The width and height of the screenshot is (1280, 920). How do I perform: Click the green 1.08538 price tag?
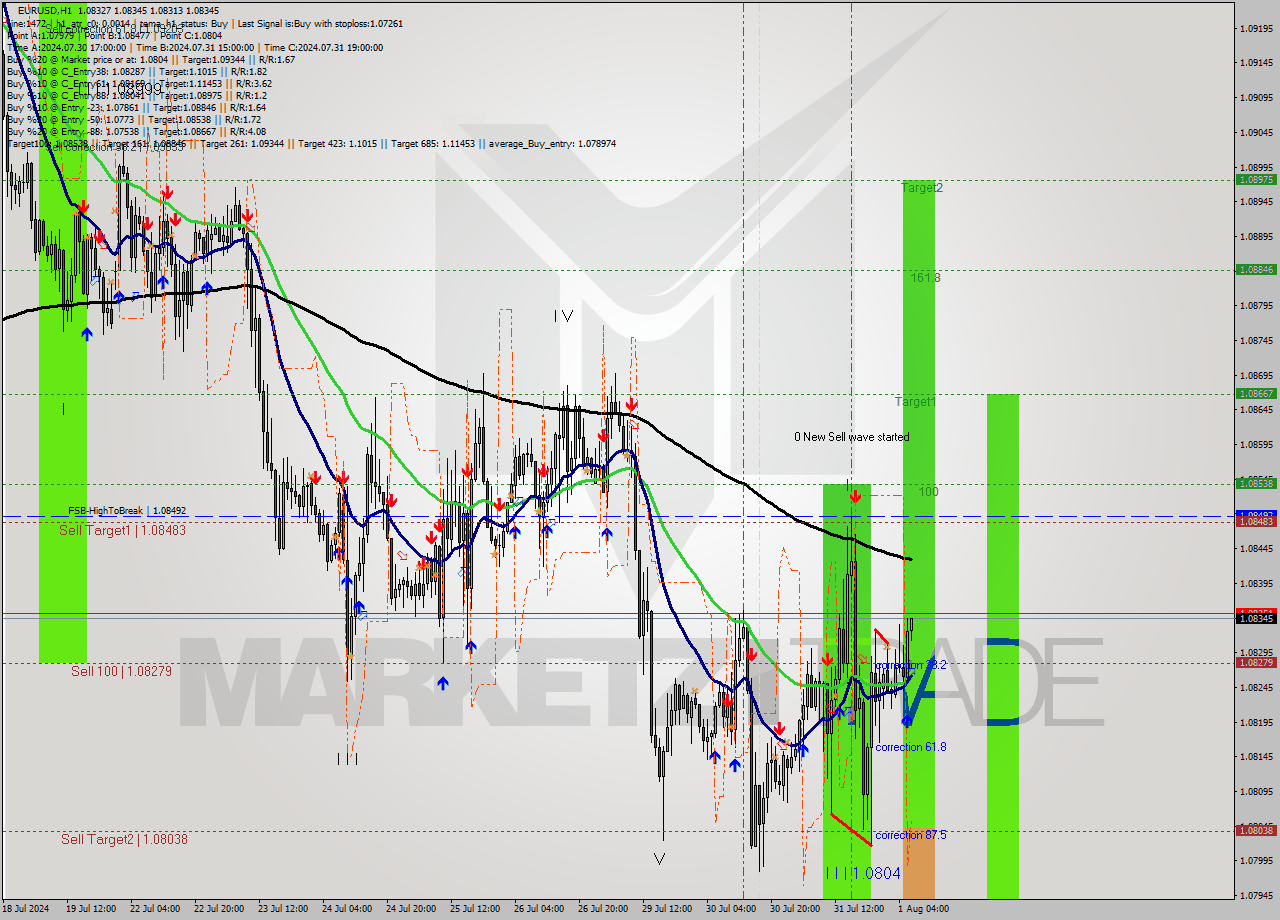click(1256, 483)
